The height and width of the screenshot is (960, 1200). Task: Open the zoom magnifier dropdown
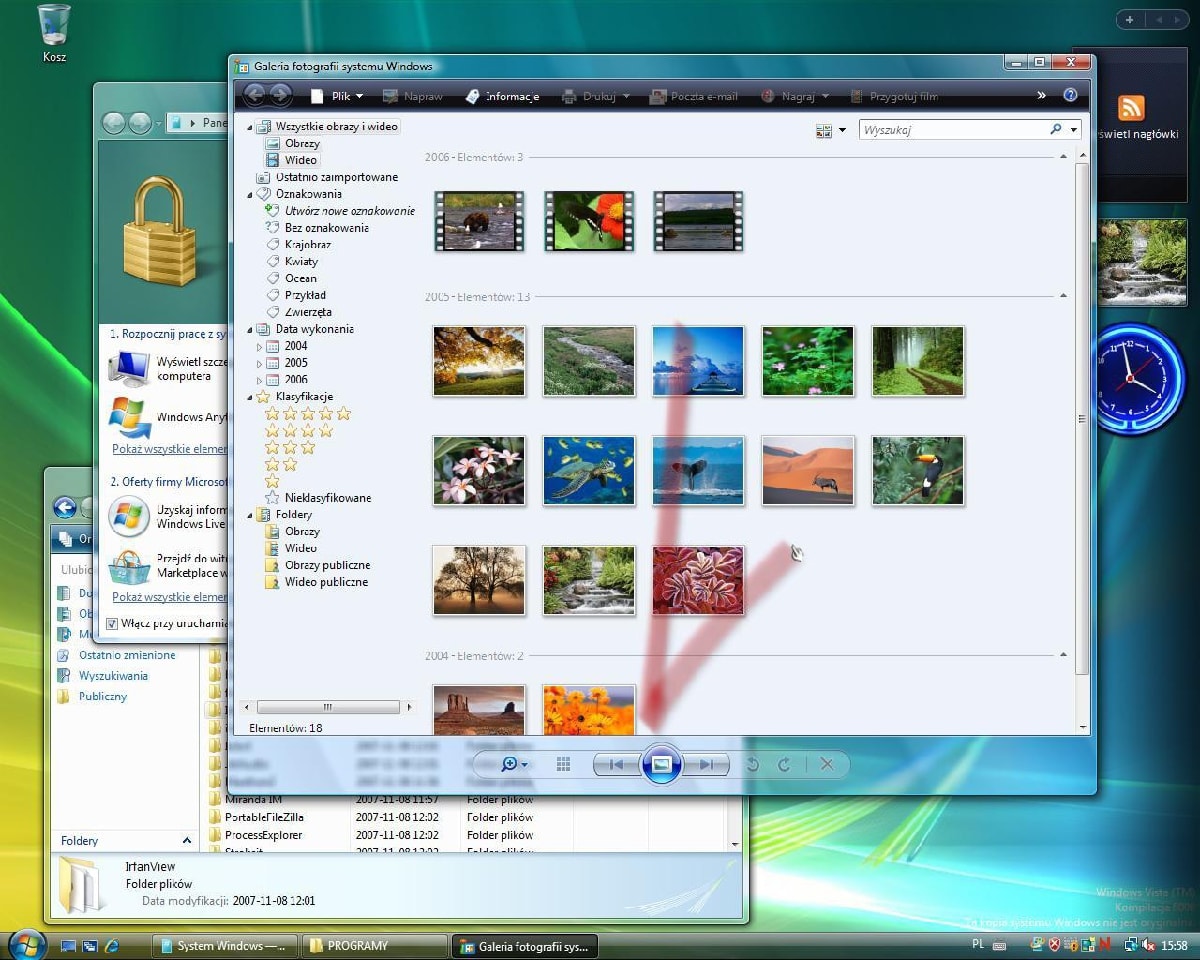coord(510,764)
